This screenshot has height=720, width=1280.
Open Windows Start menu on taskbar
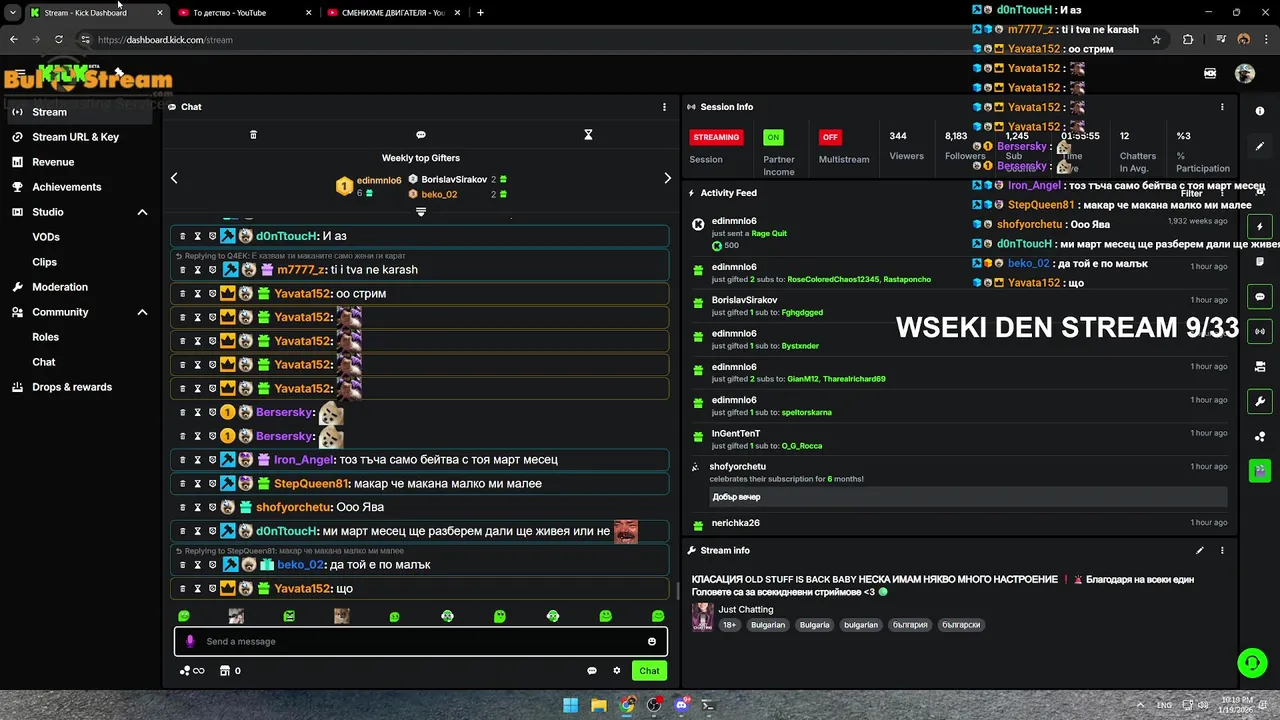570,705
